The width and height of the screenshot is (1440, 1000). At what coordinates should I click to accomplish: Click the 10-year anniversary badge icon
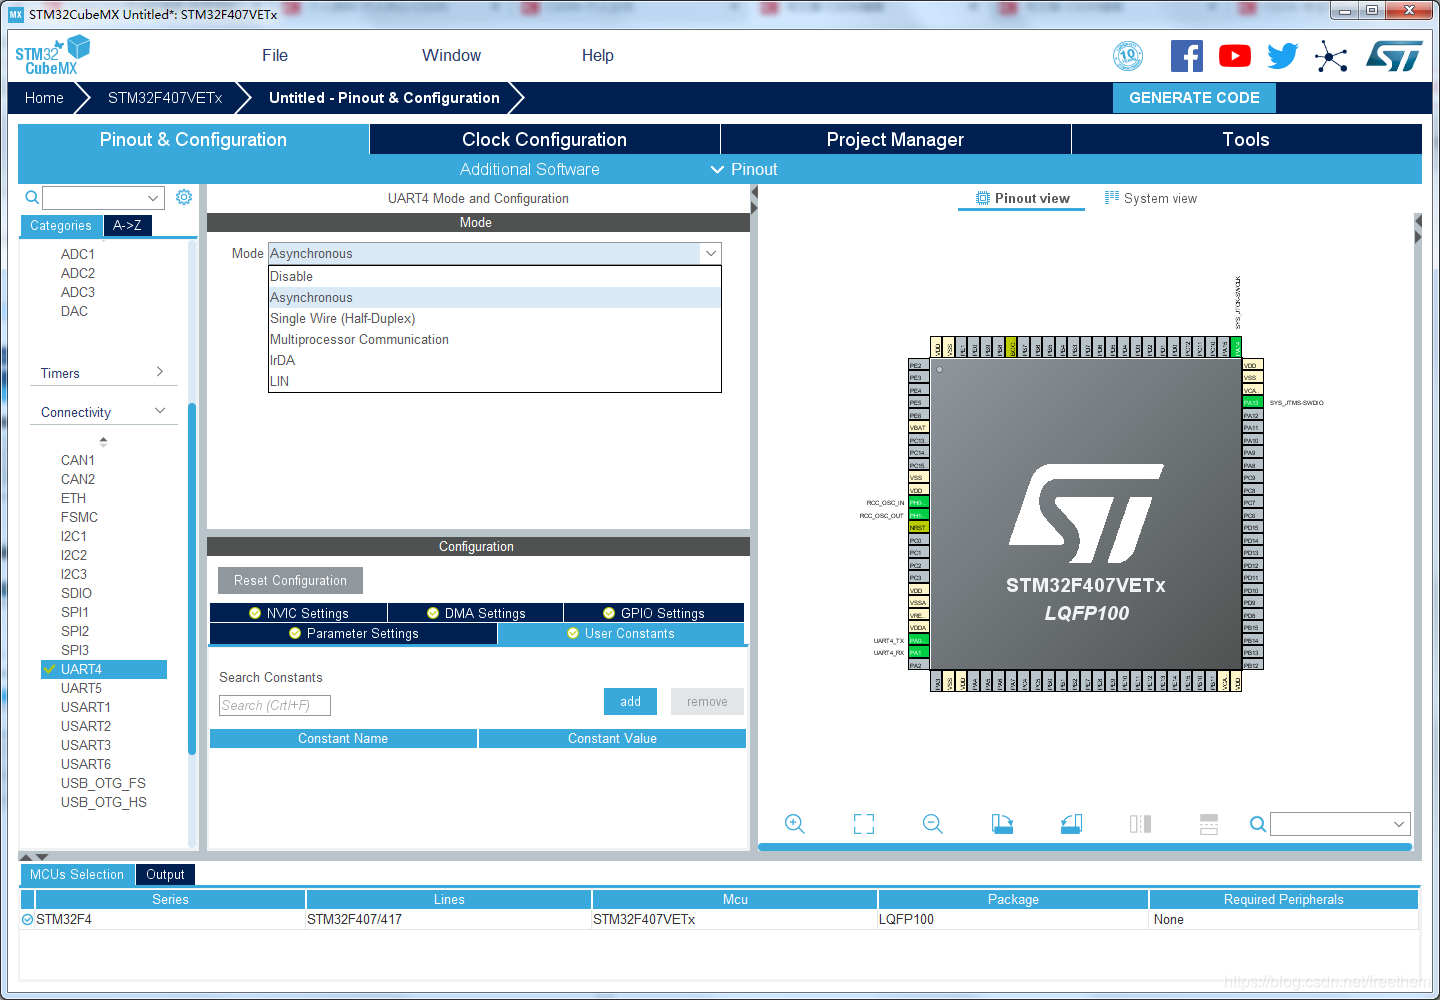coord(1128,56)
